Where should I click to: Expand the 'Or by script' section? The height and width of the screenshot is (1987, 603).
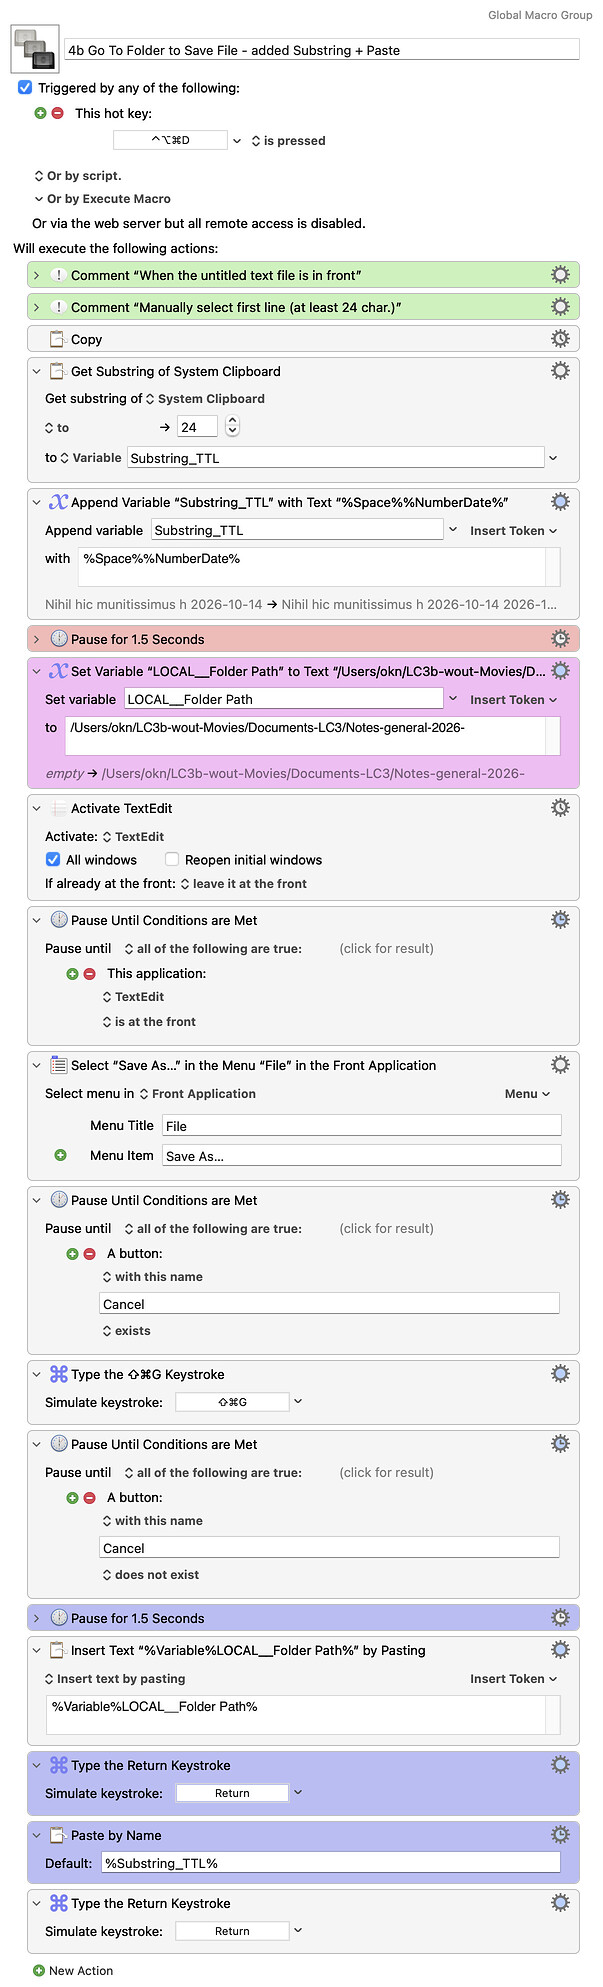39,175
